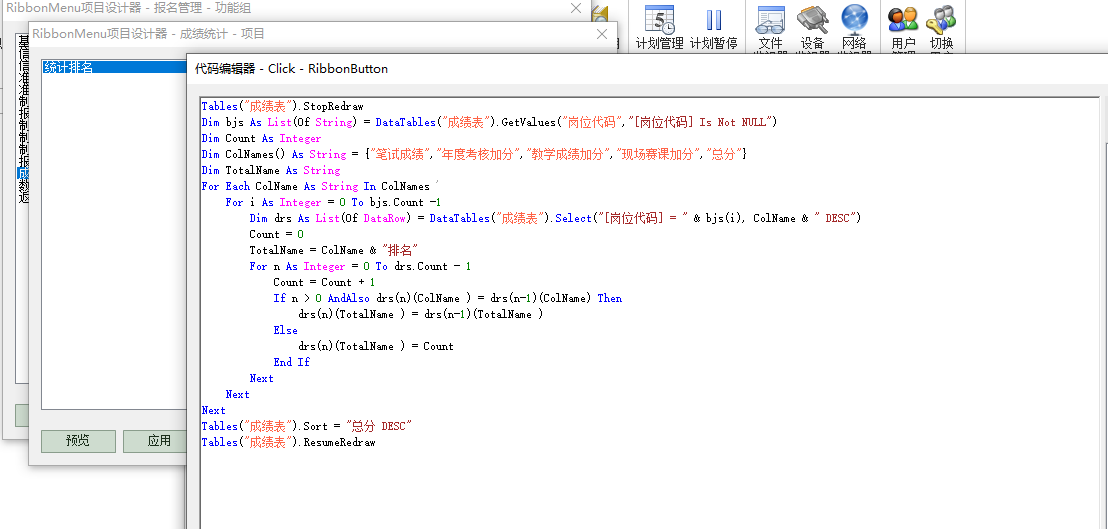Open the 设备监视器 device monitor icon
Screen dimensions: 1108x529
(x=812, y=27)
